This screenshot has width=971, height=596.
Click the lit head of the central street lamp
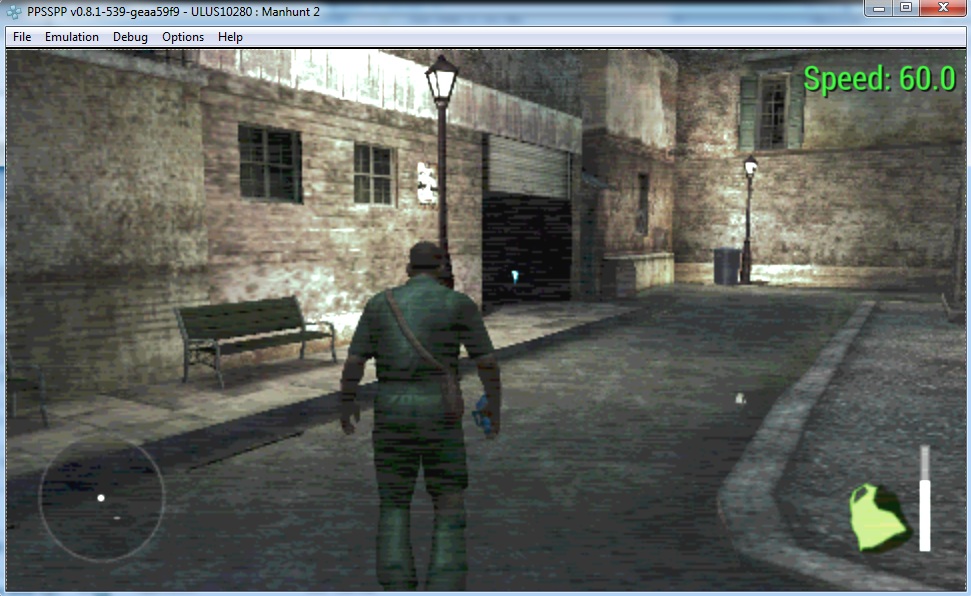[x=441, y=79]
